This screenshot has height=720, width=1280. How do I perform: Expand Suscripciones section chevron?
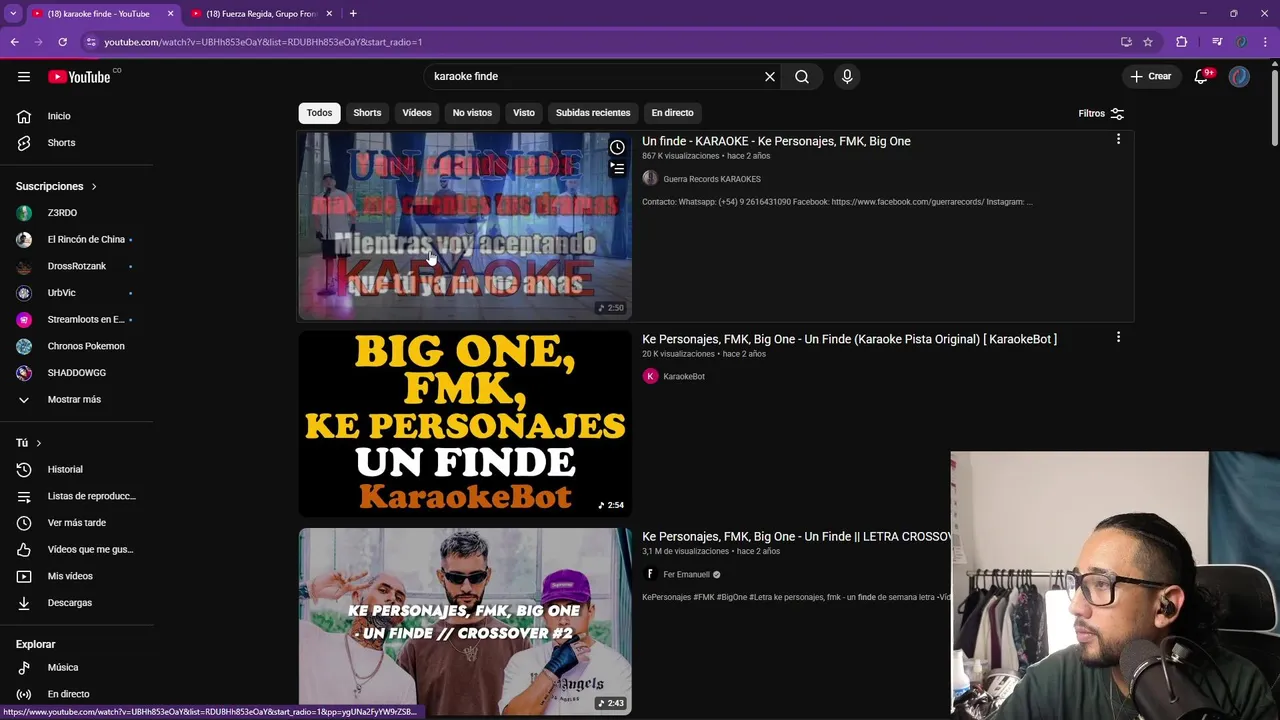(94, 186)
